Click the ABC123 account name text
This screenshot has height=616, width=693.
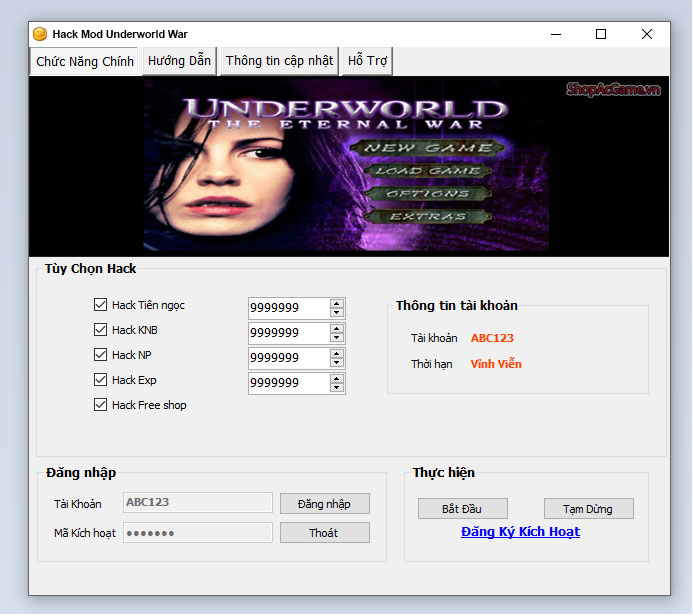(492, 338)
